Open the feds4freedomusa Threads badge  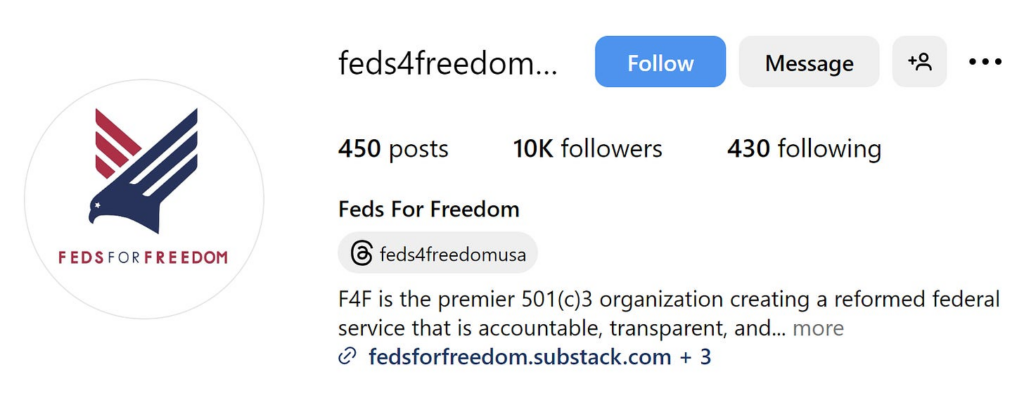[438, 254]
